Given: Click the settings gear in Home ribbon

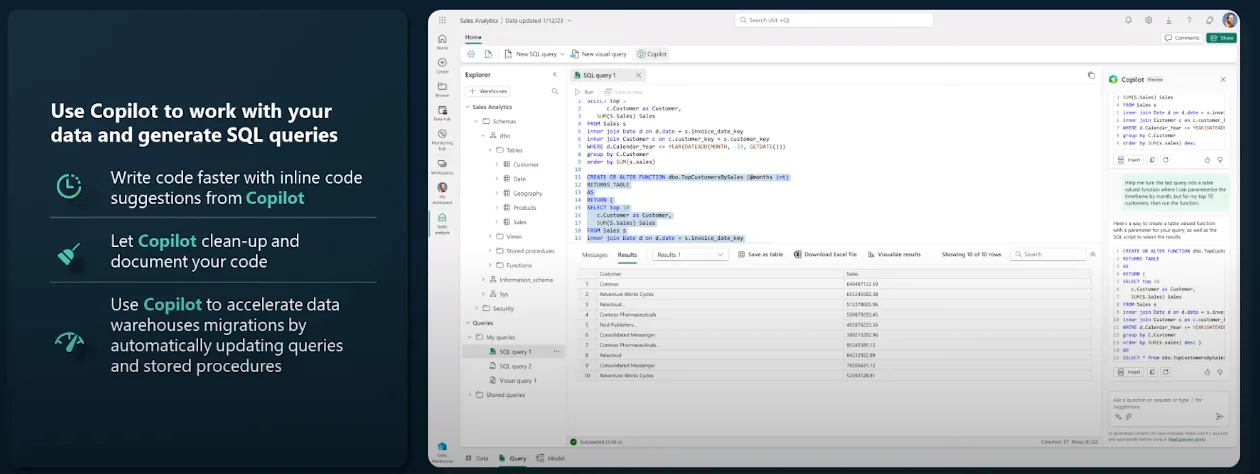Looking at the screenshot, I should [471, 54].
